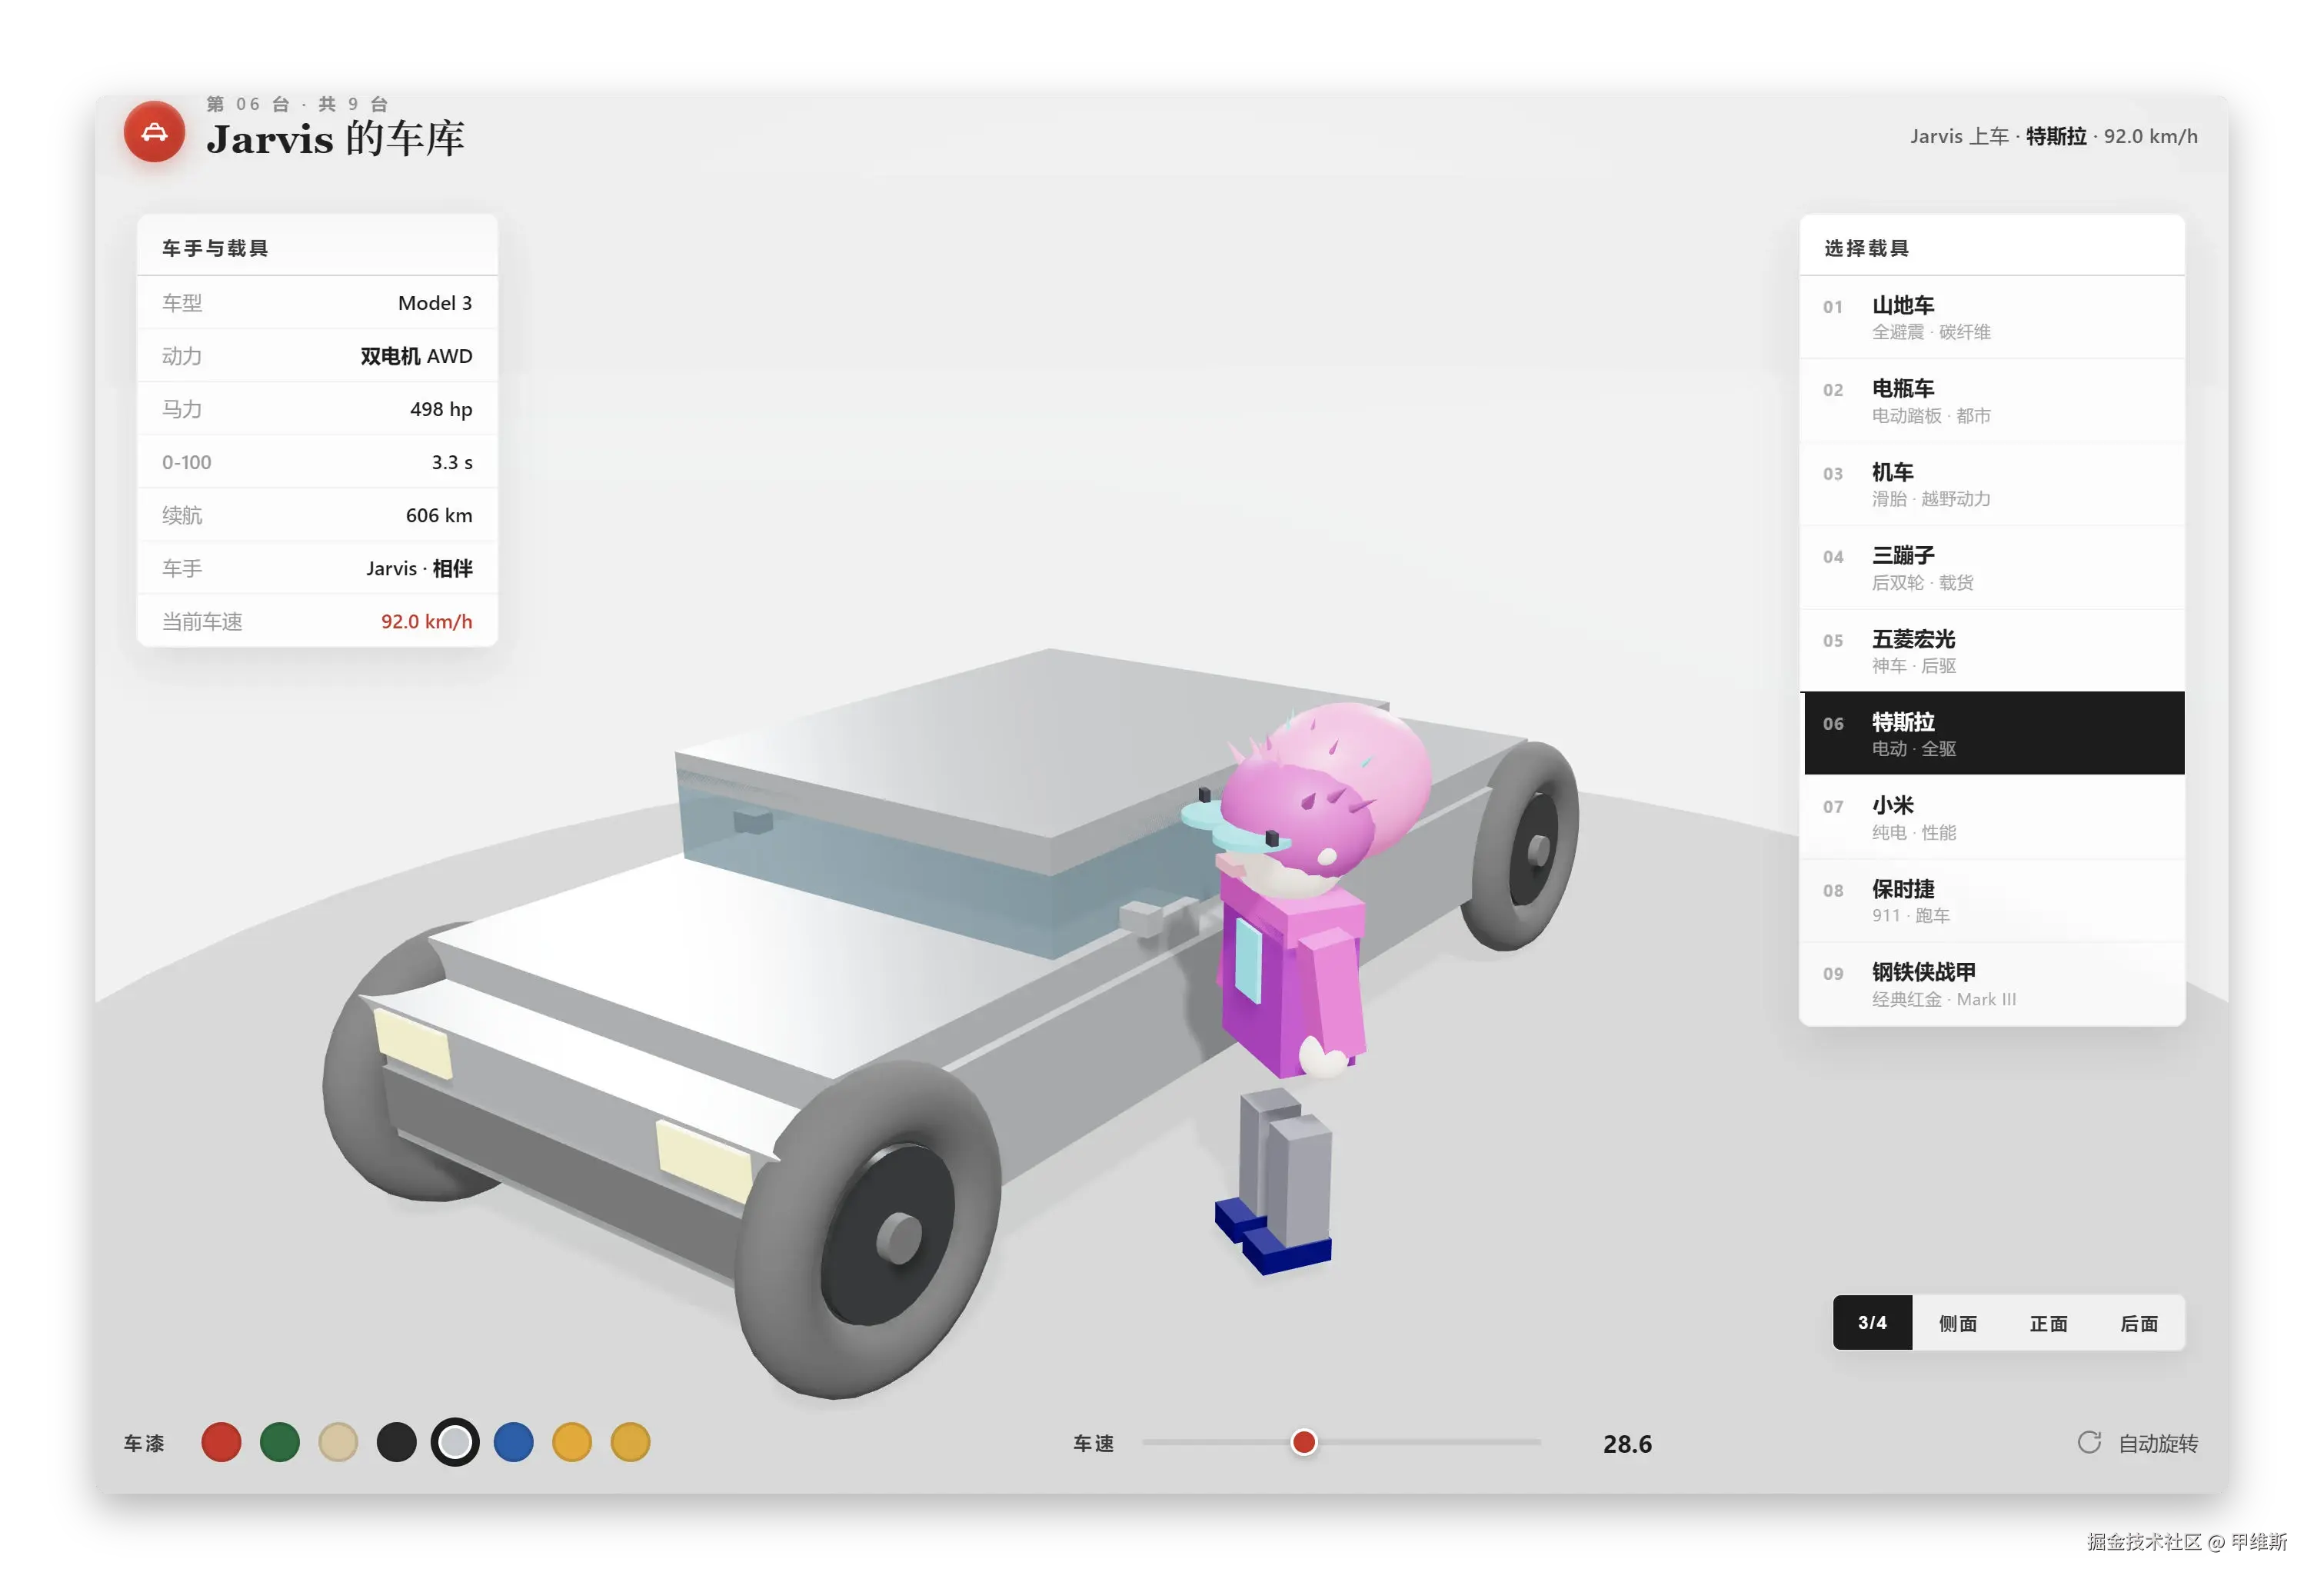The width and height of the screenshot is (2324, 1589).
Task: Click the 'Jarvis · 相伴' driver value
Action: (419, 568)
